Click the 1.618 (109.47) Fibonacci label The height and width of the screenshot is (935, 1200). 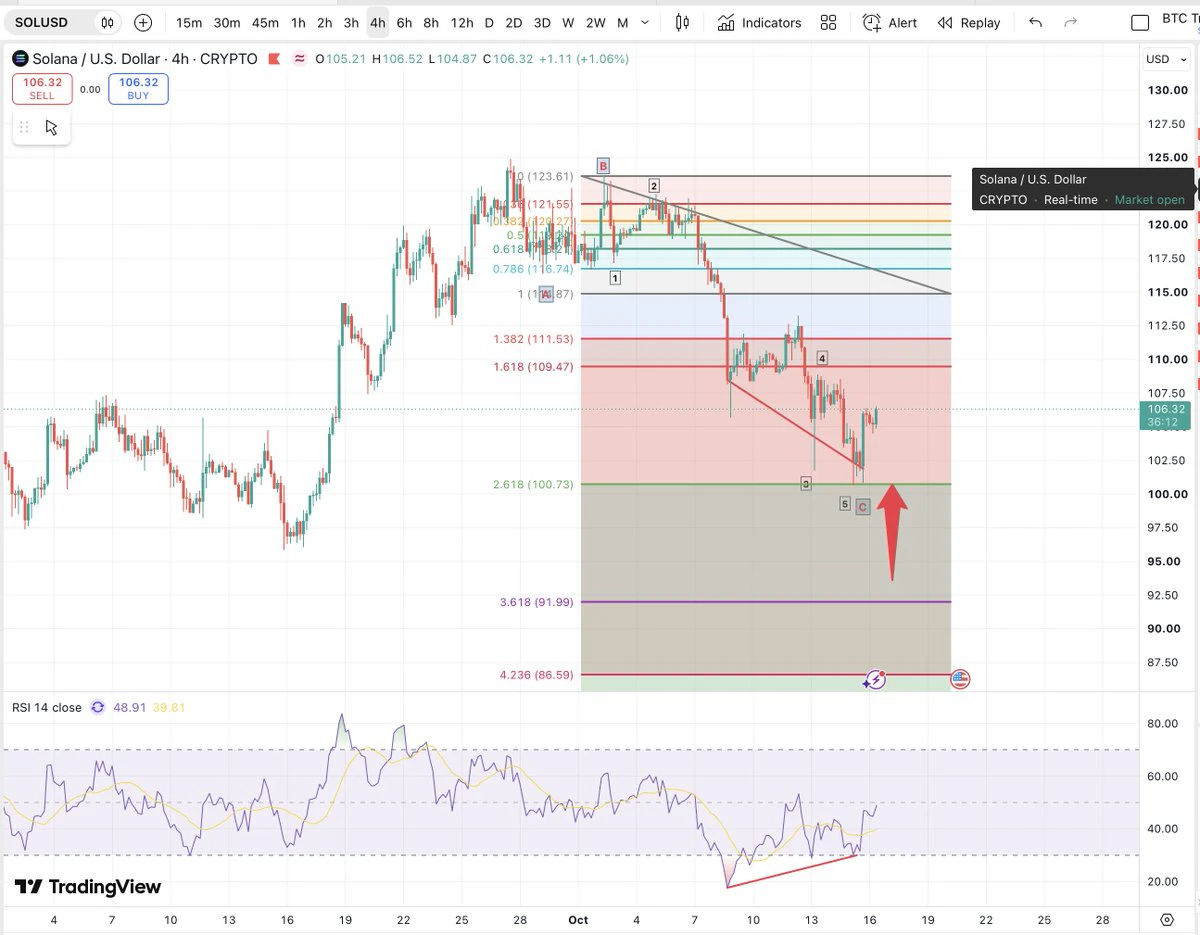tap(533, 367)
